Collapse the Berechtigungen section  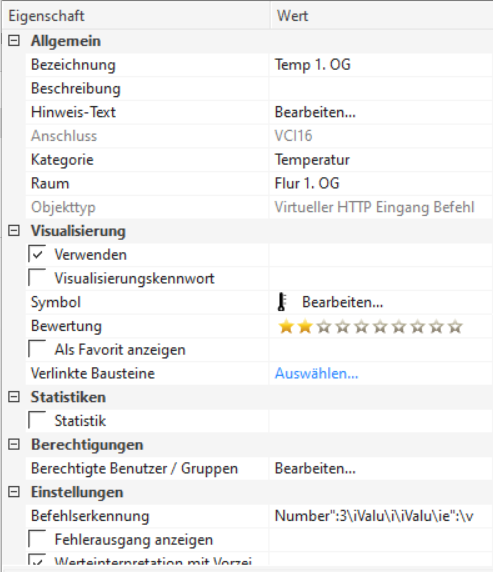[x=14, y=444]
